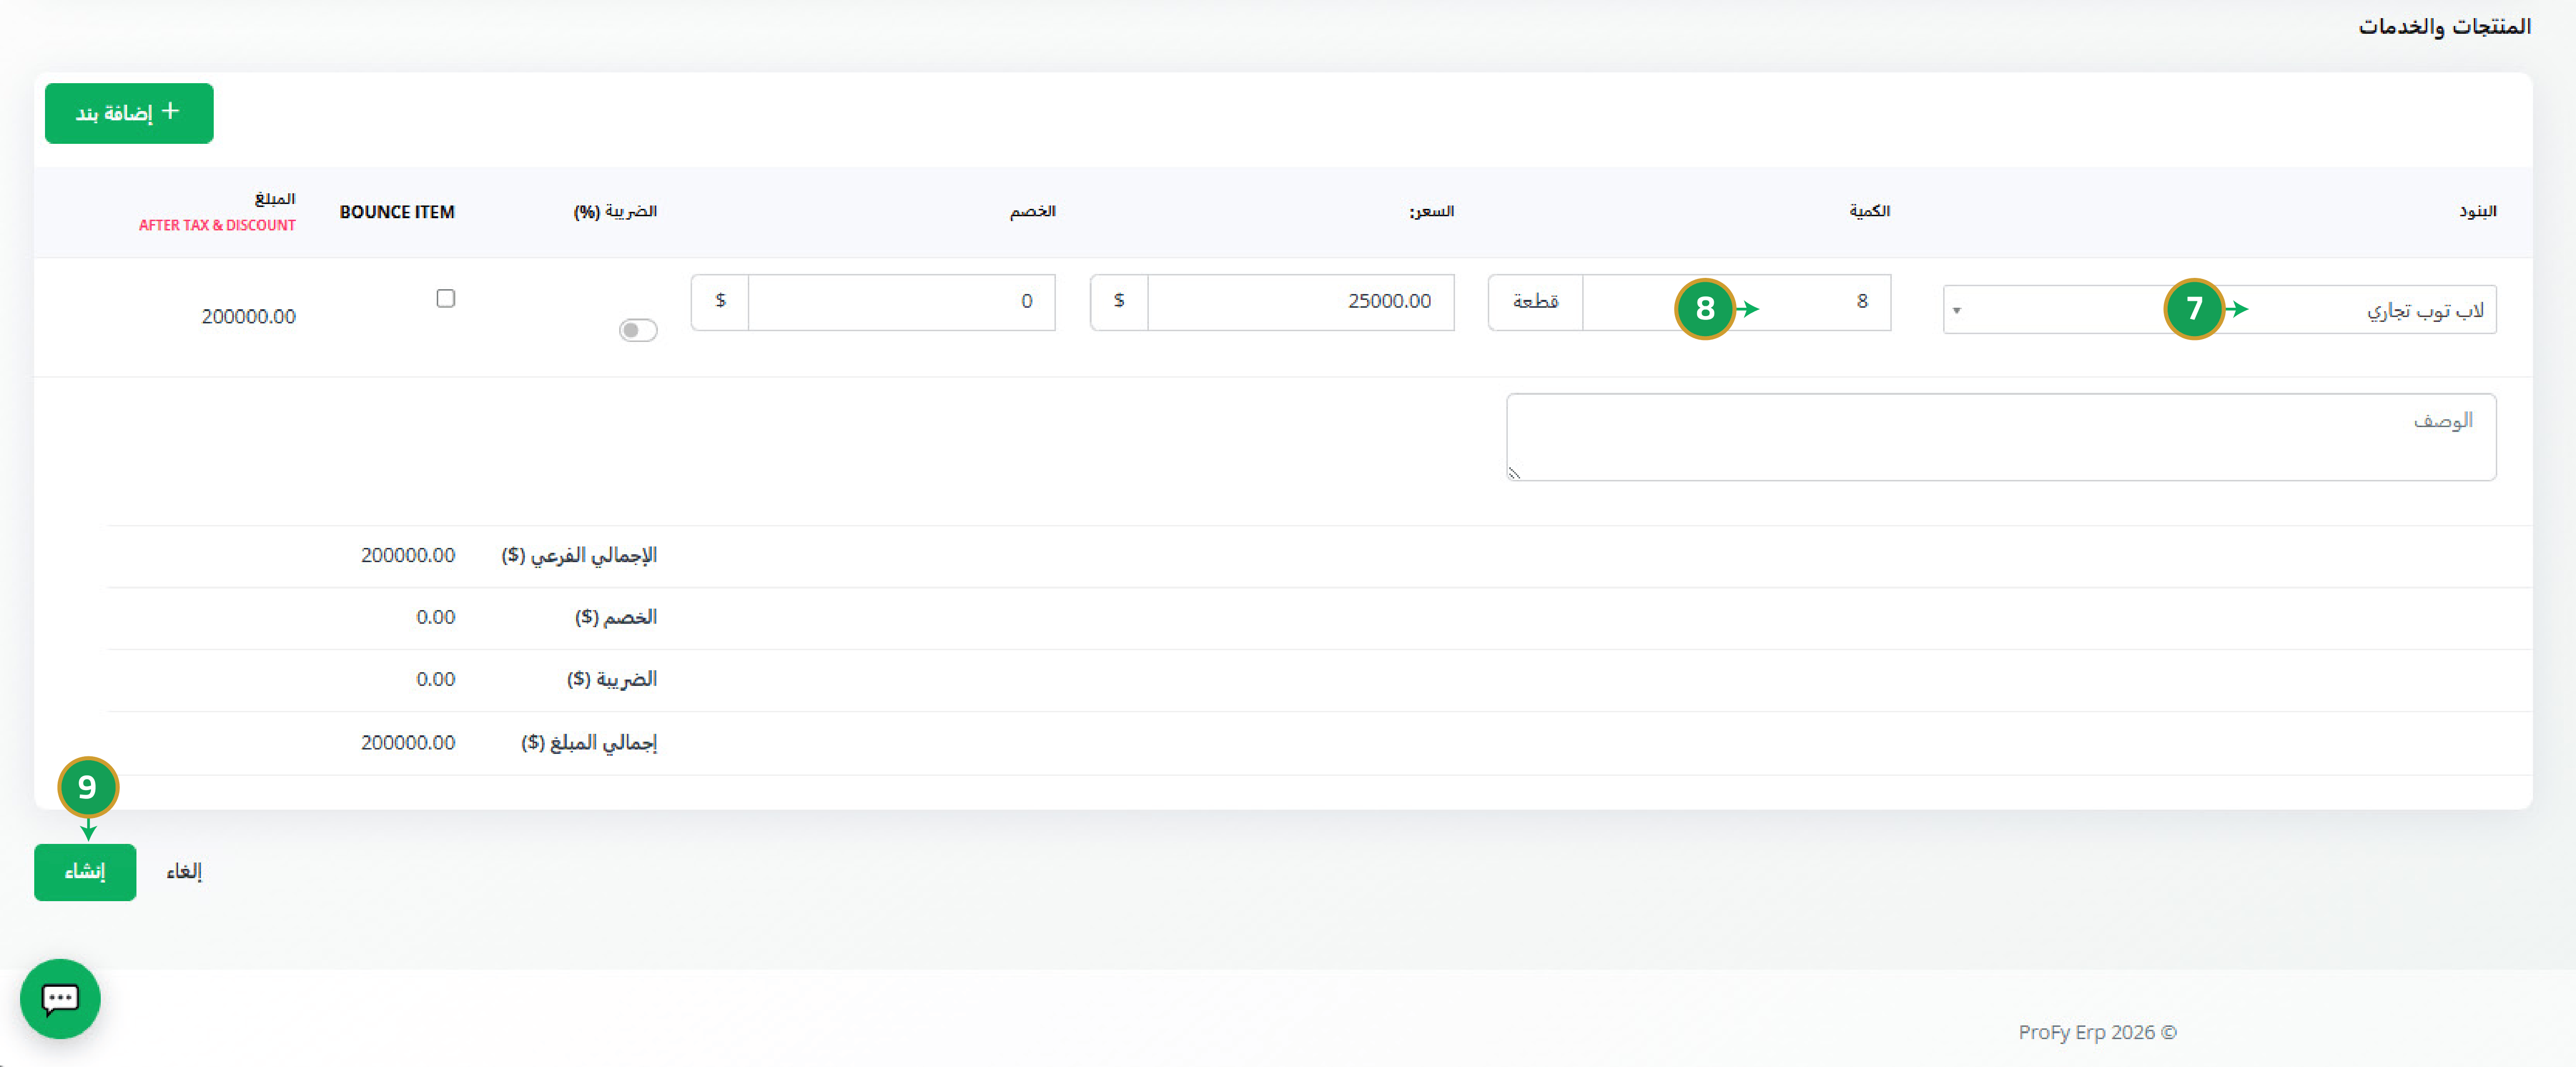This screenshot has height=1067, width=2576.
Task: Open the live chat bubble icon
Action: point(60,998)
